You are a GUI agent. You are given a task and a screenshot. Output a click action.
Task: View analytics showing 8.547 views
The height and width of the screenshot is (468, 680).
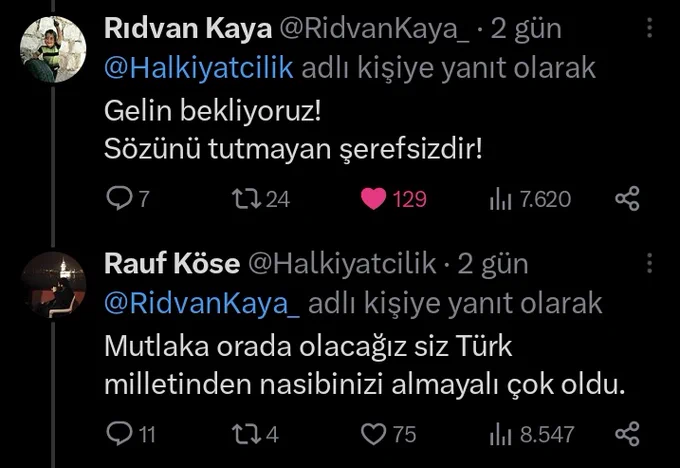(x=500, y=434)
